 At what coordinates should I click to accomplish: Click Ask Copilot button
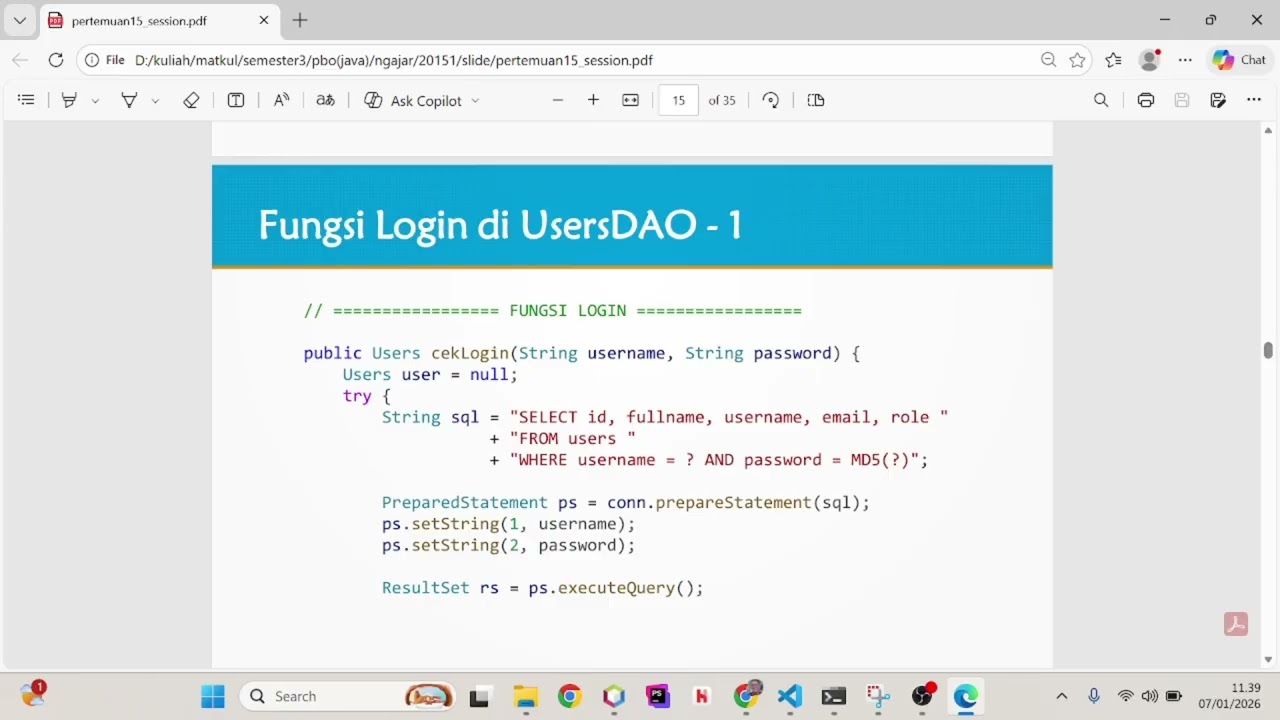(x=413, y=100)
